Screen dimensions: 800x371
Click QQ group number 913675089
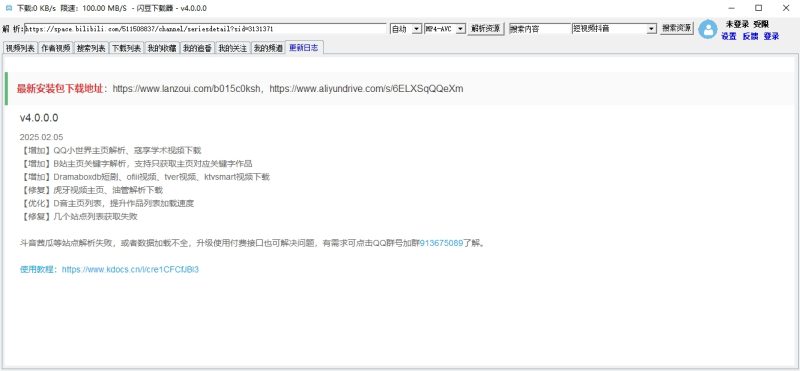point(441,243)
